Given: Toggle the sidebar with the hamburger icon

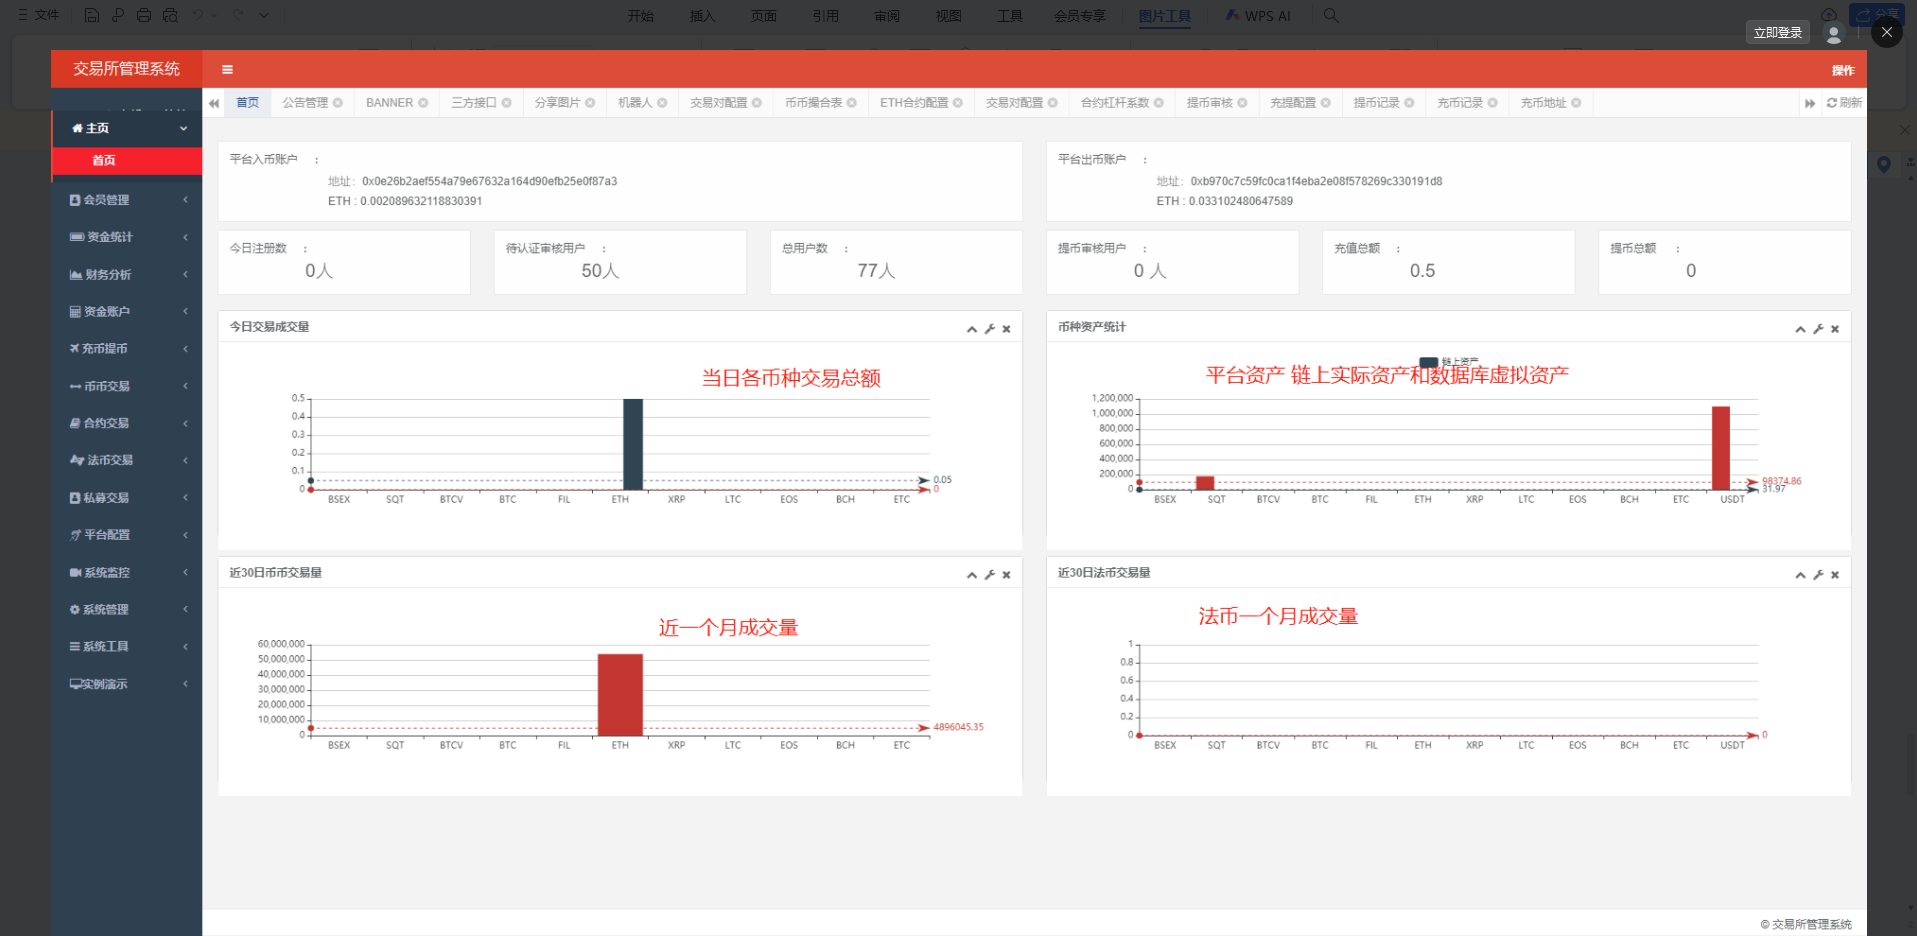Looking at the screenshot, I should click(x=227, y=70).
